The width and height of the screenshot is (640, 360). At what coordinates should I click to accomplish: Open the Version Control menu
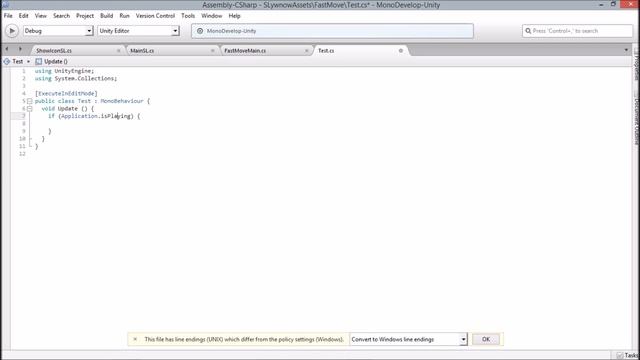[x=155, y=16]
